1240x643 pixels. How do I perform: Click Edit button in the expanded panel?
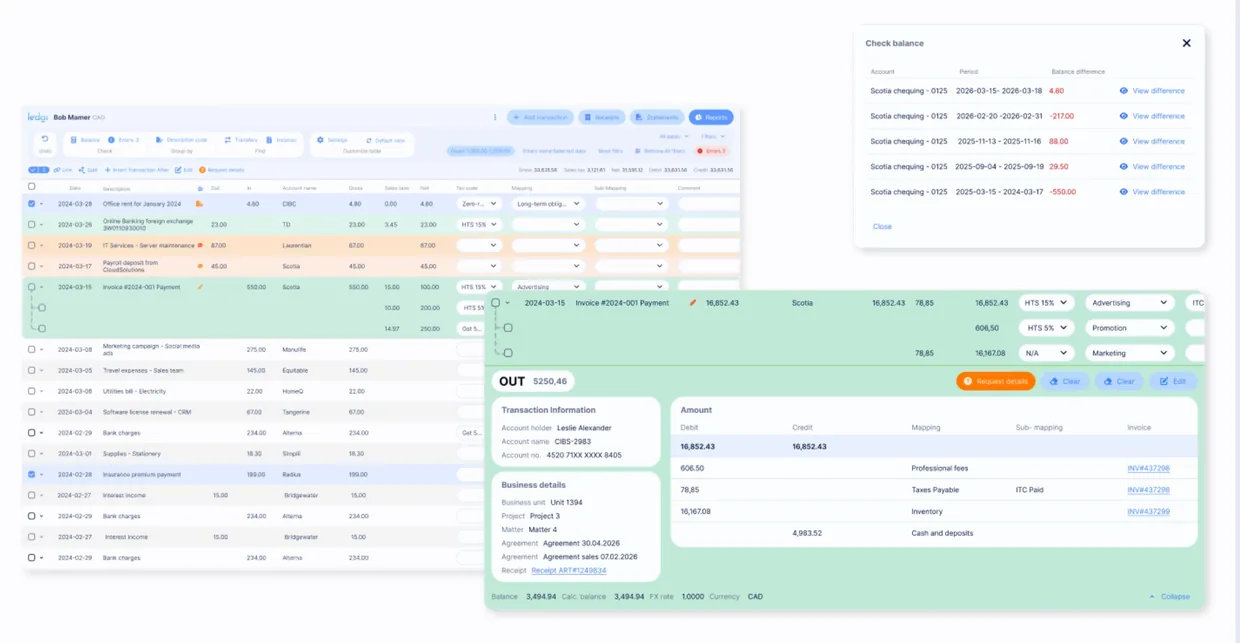point(1173,381)
